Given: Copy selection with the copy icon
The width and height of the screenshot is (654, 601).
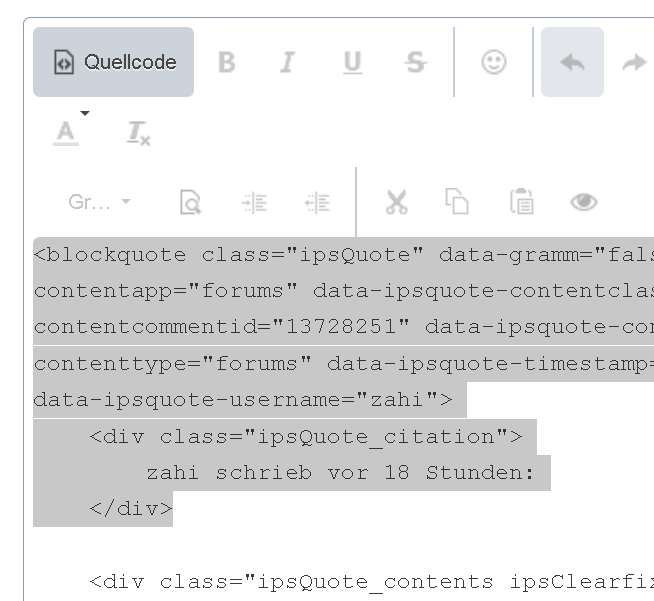Looking at the screenshot, I should [x=457, y=202].
